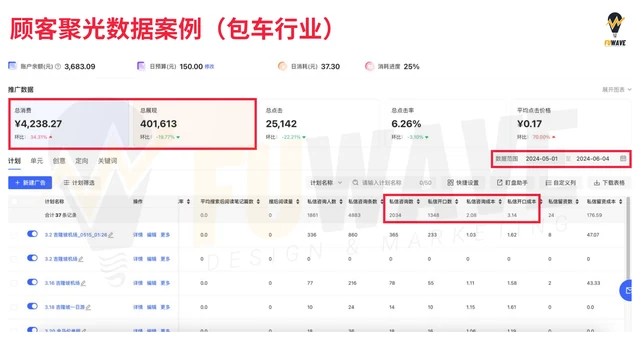Open the 计划名称 search-type dropdown
The width and height of the screenshot is (640, 360).
(325, 182)
